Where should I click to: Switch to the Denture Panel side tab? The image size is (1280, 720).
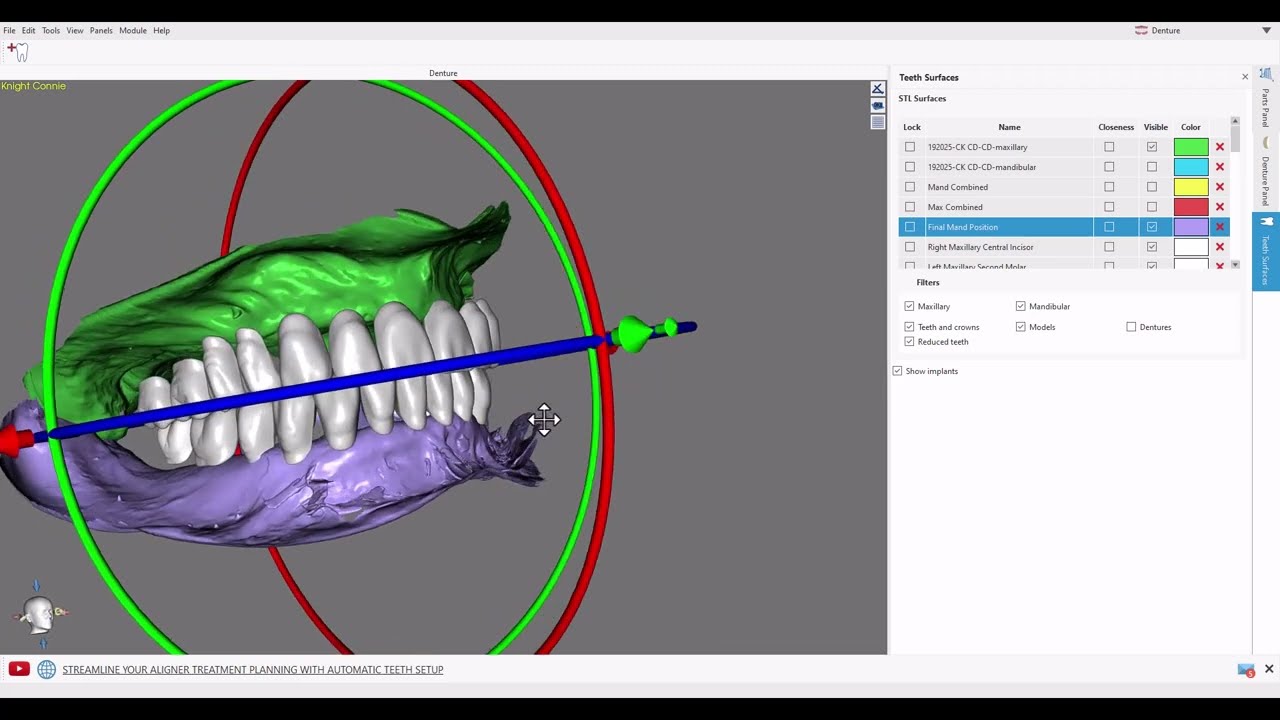click(1265, 172)
